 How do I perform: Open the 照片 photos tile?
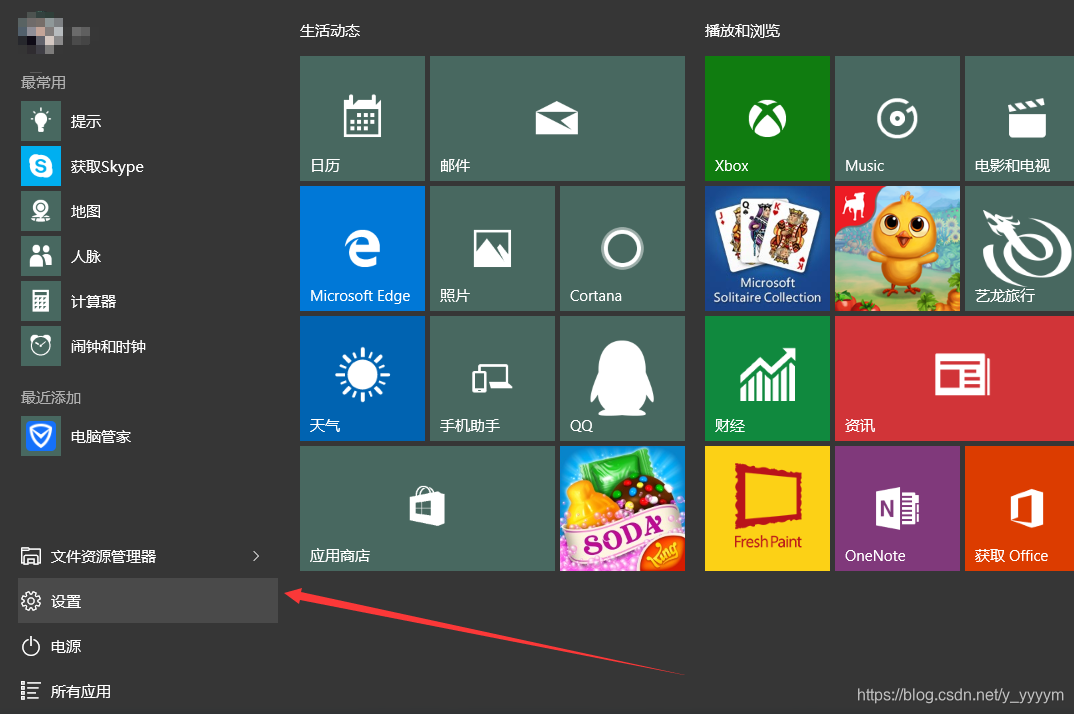(492, 249)
